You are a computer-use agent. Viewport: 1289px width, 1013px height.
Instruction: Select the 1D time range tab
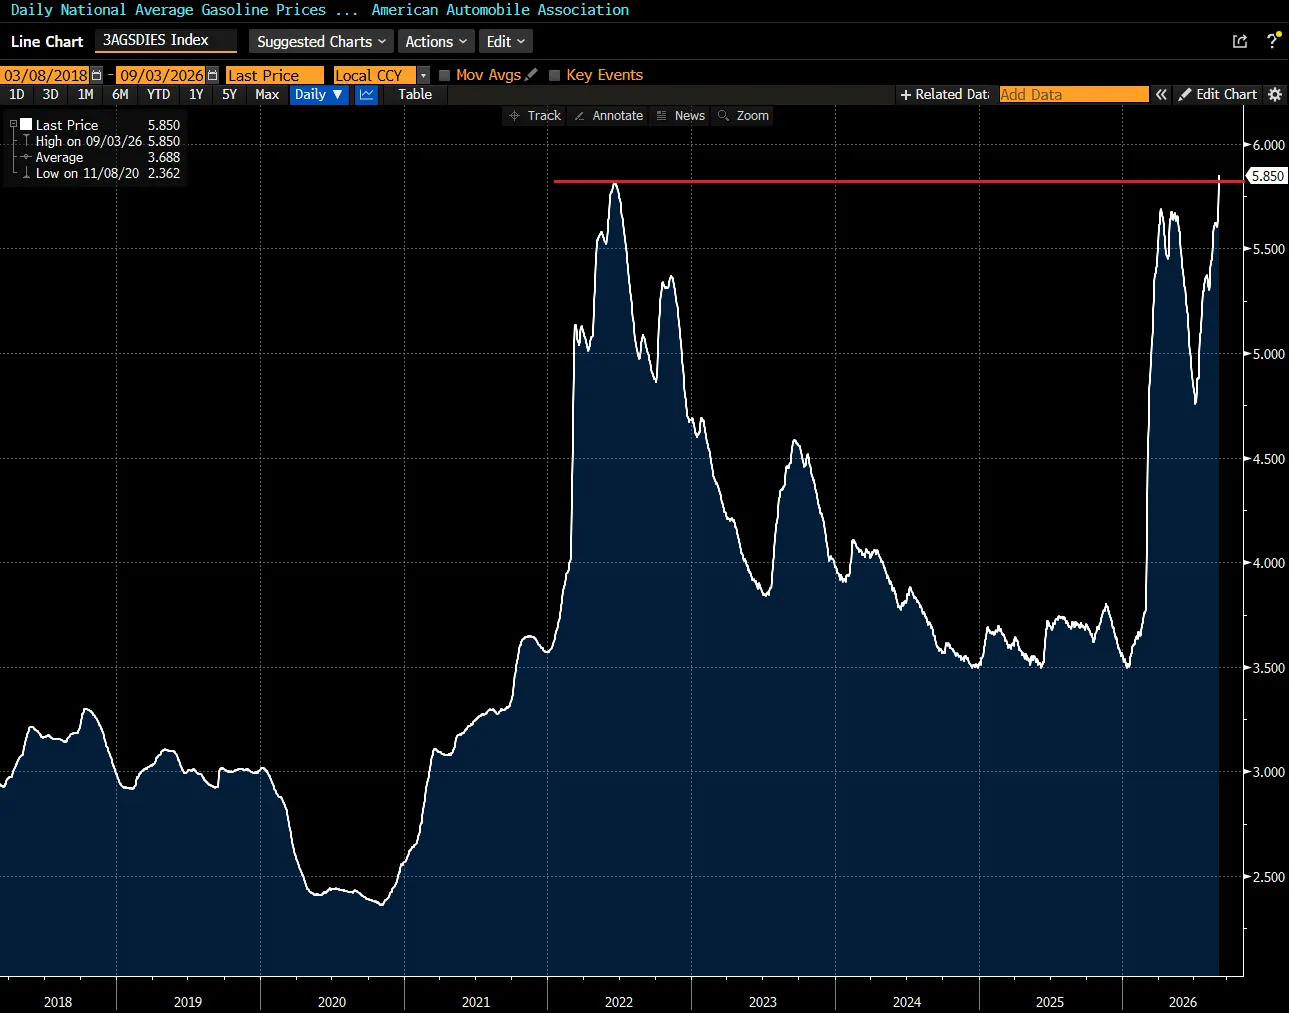tap(17, 95)
